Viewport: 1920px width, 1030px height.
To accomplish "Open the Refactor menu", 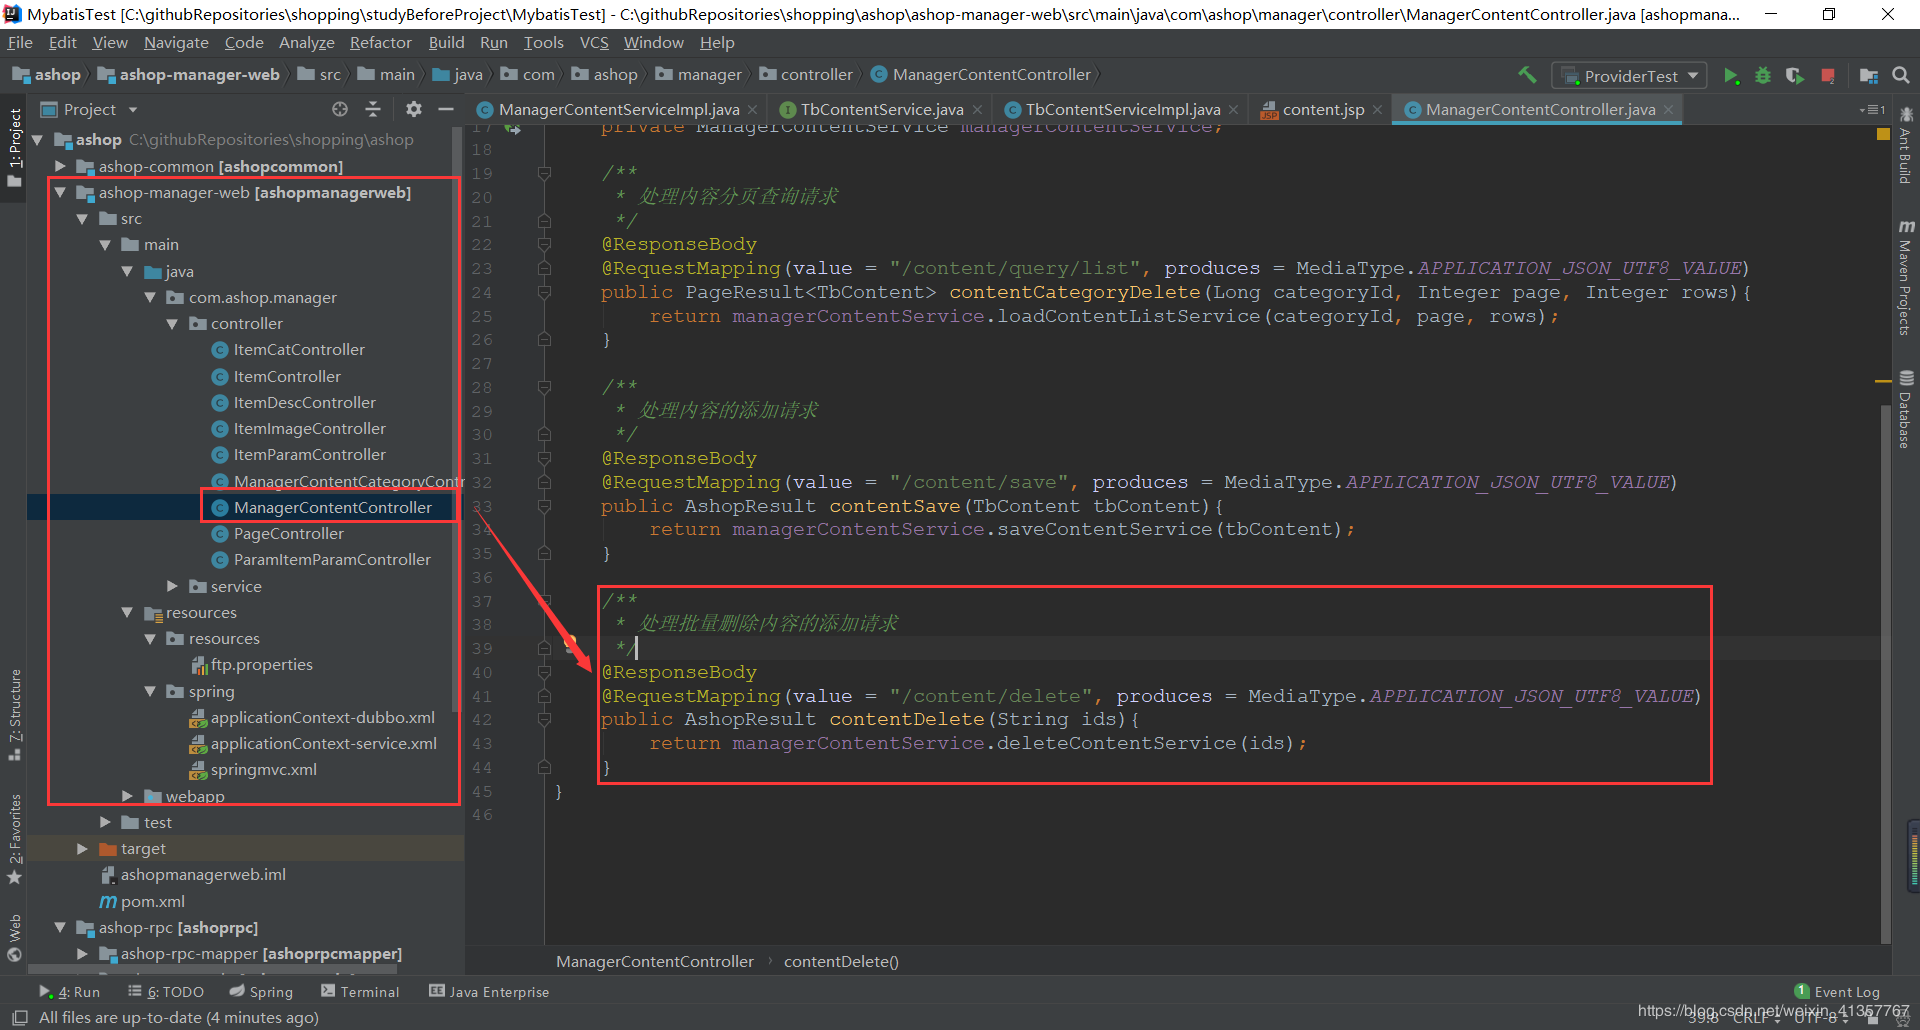I will click(380, 43).
